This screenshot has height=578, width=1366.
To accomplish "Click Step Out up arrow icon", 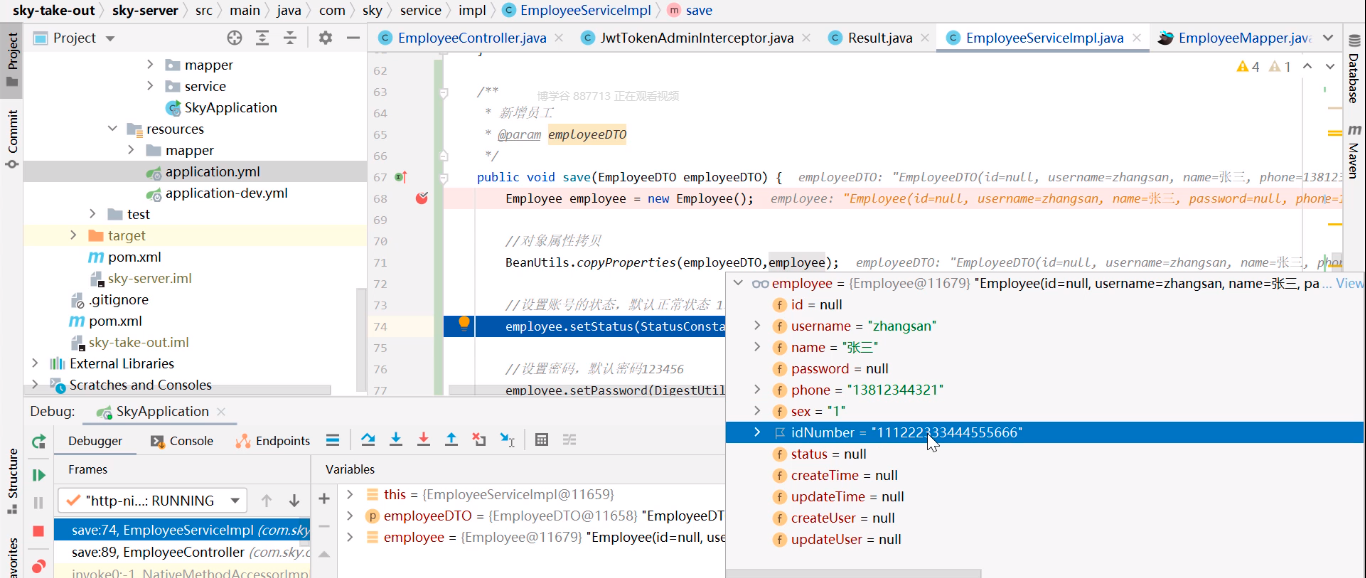I will (x=451, y=440).
